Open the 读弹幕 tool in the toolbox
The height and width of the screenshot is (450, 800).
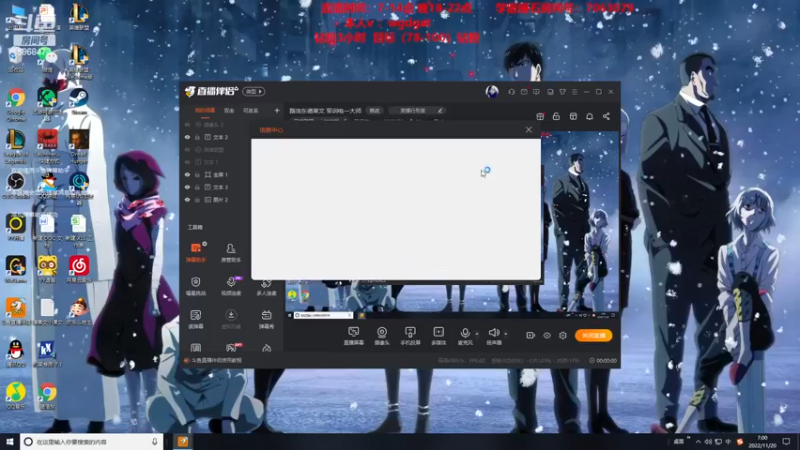[196, 319]
